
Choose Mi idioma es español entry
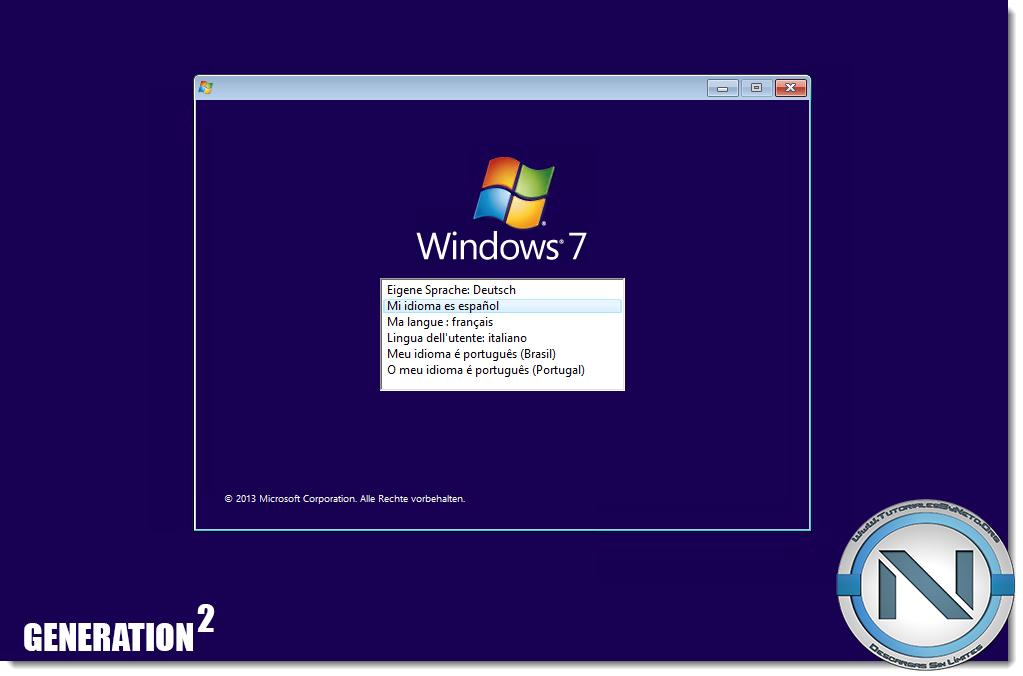502,306
